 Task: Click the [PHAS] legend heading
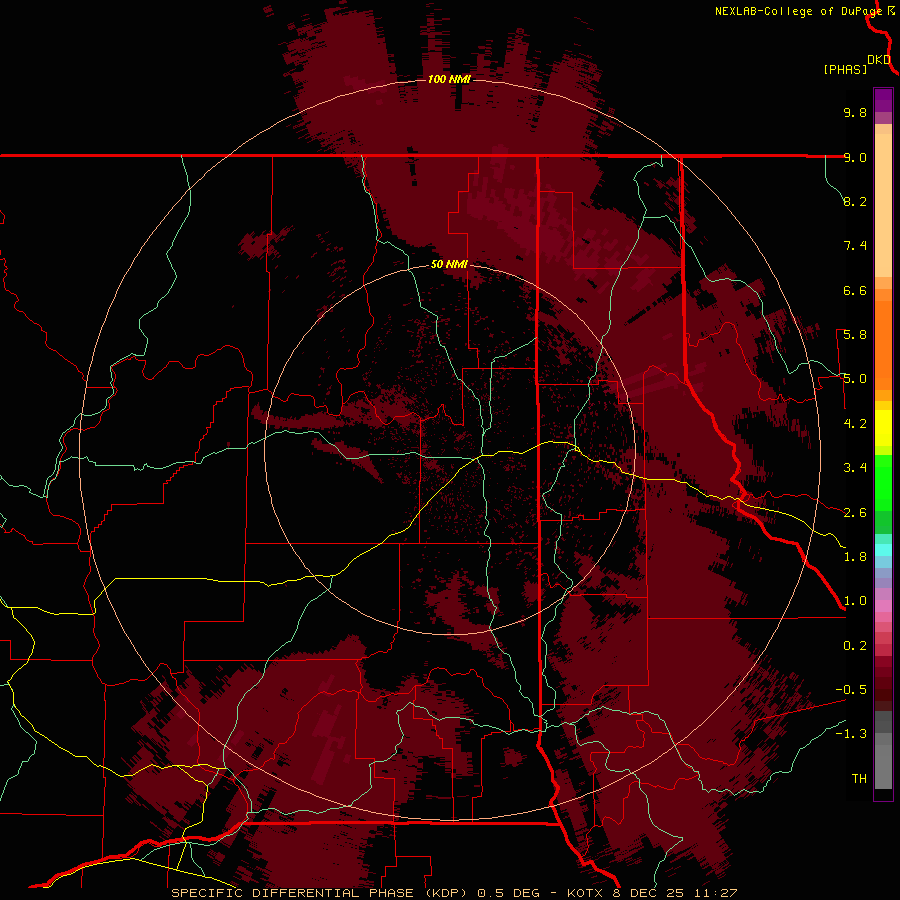coord(845,69)
